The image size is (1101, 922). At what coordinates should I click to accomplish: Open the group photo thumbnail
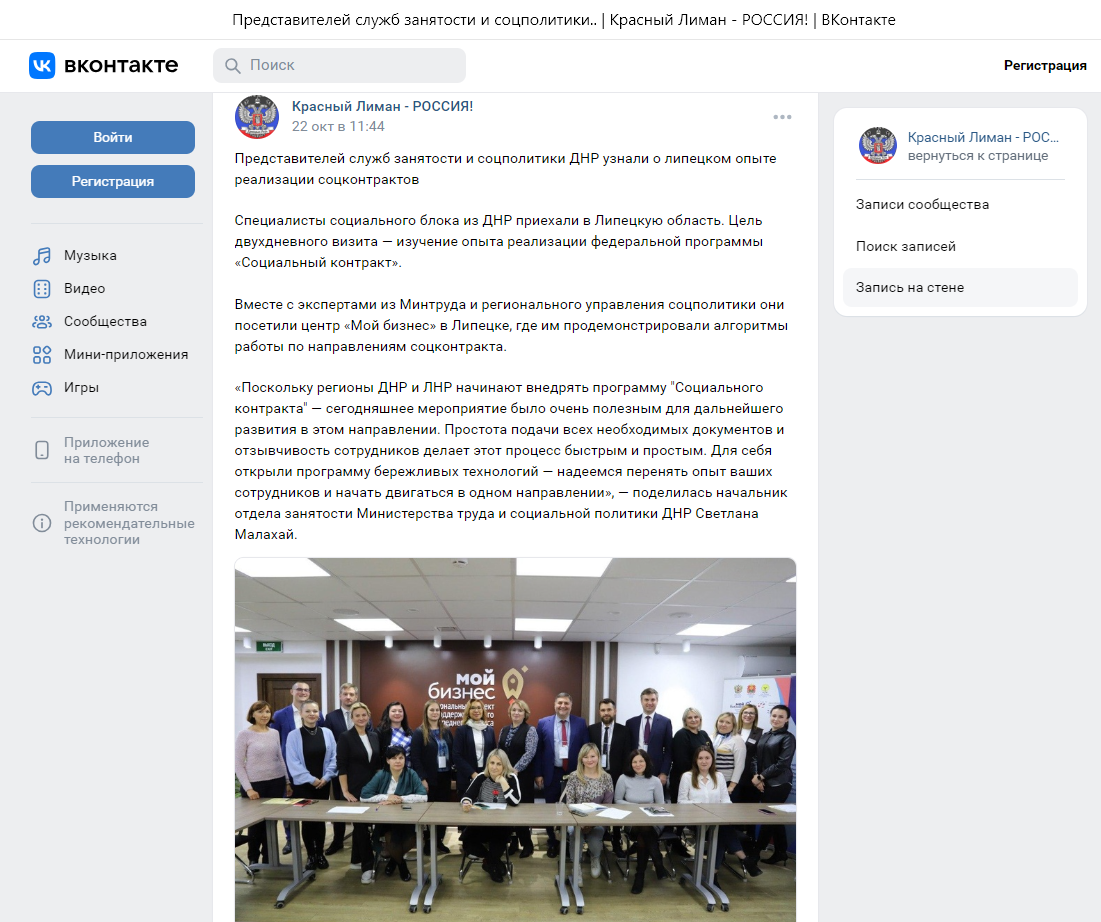pos(515,739)
